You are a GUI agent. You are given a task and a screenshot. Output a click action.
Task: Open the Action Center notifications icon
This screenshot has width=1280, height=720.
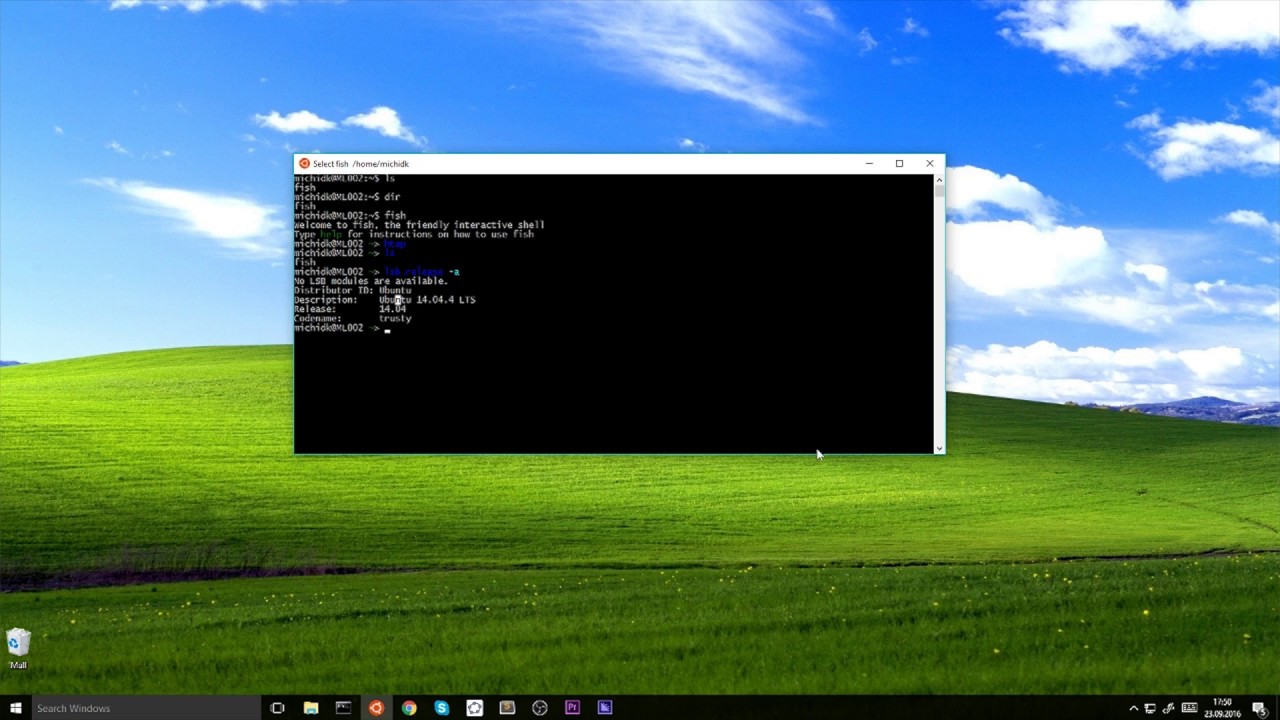[1259, 708]
